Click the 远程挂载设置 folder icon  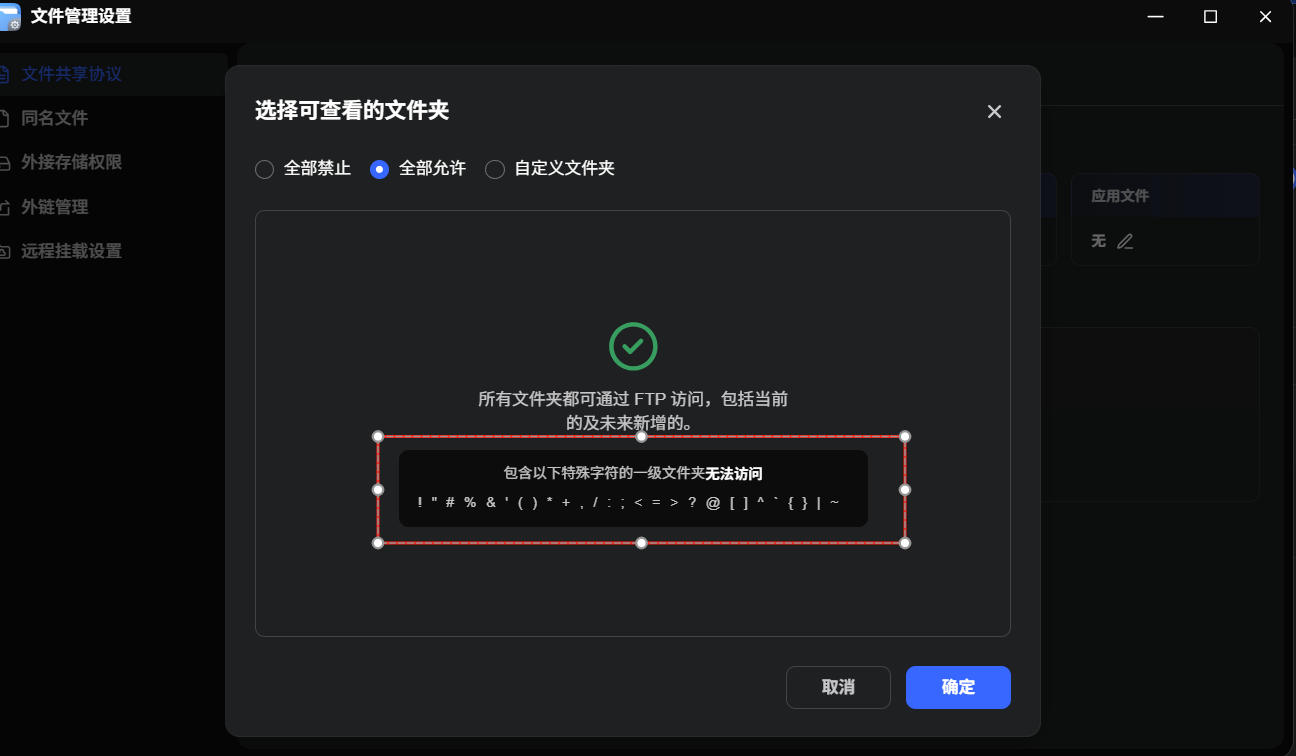4,251
